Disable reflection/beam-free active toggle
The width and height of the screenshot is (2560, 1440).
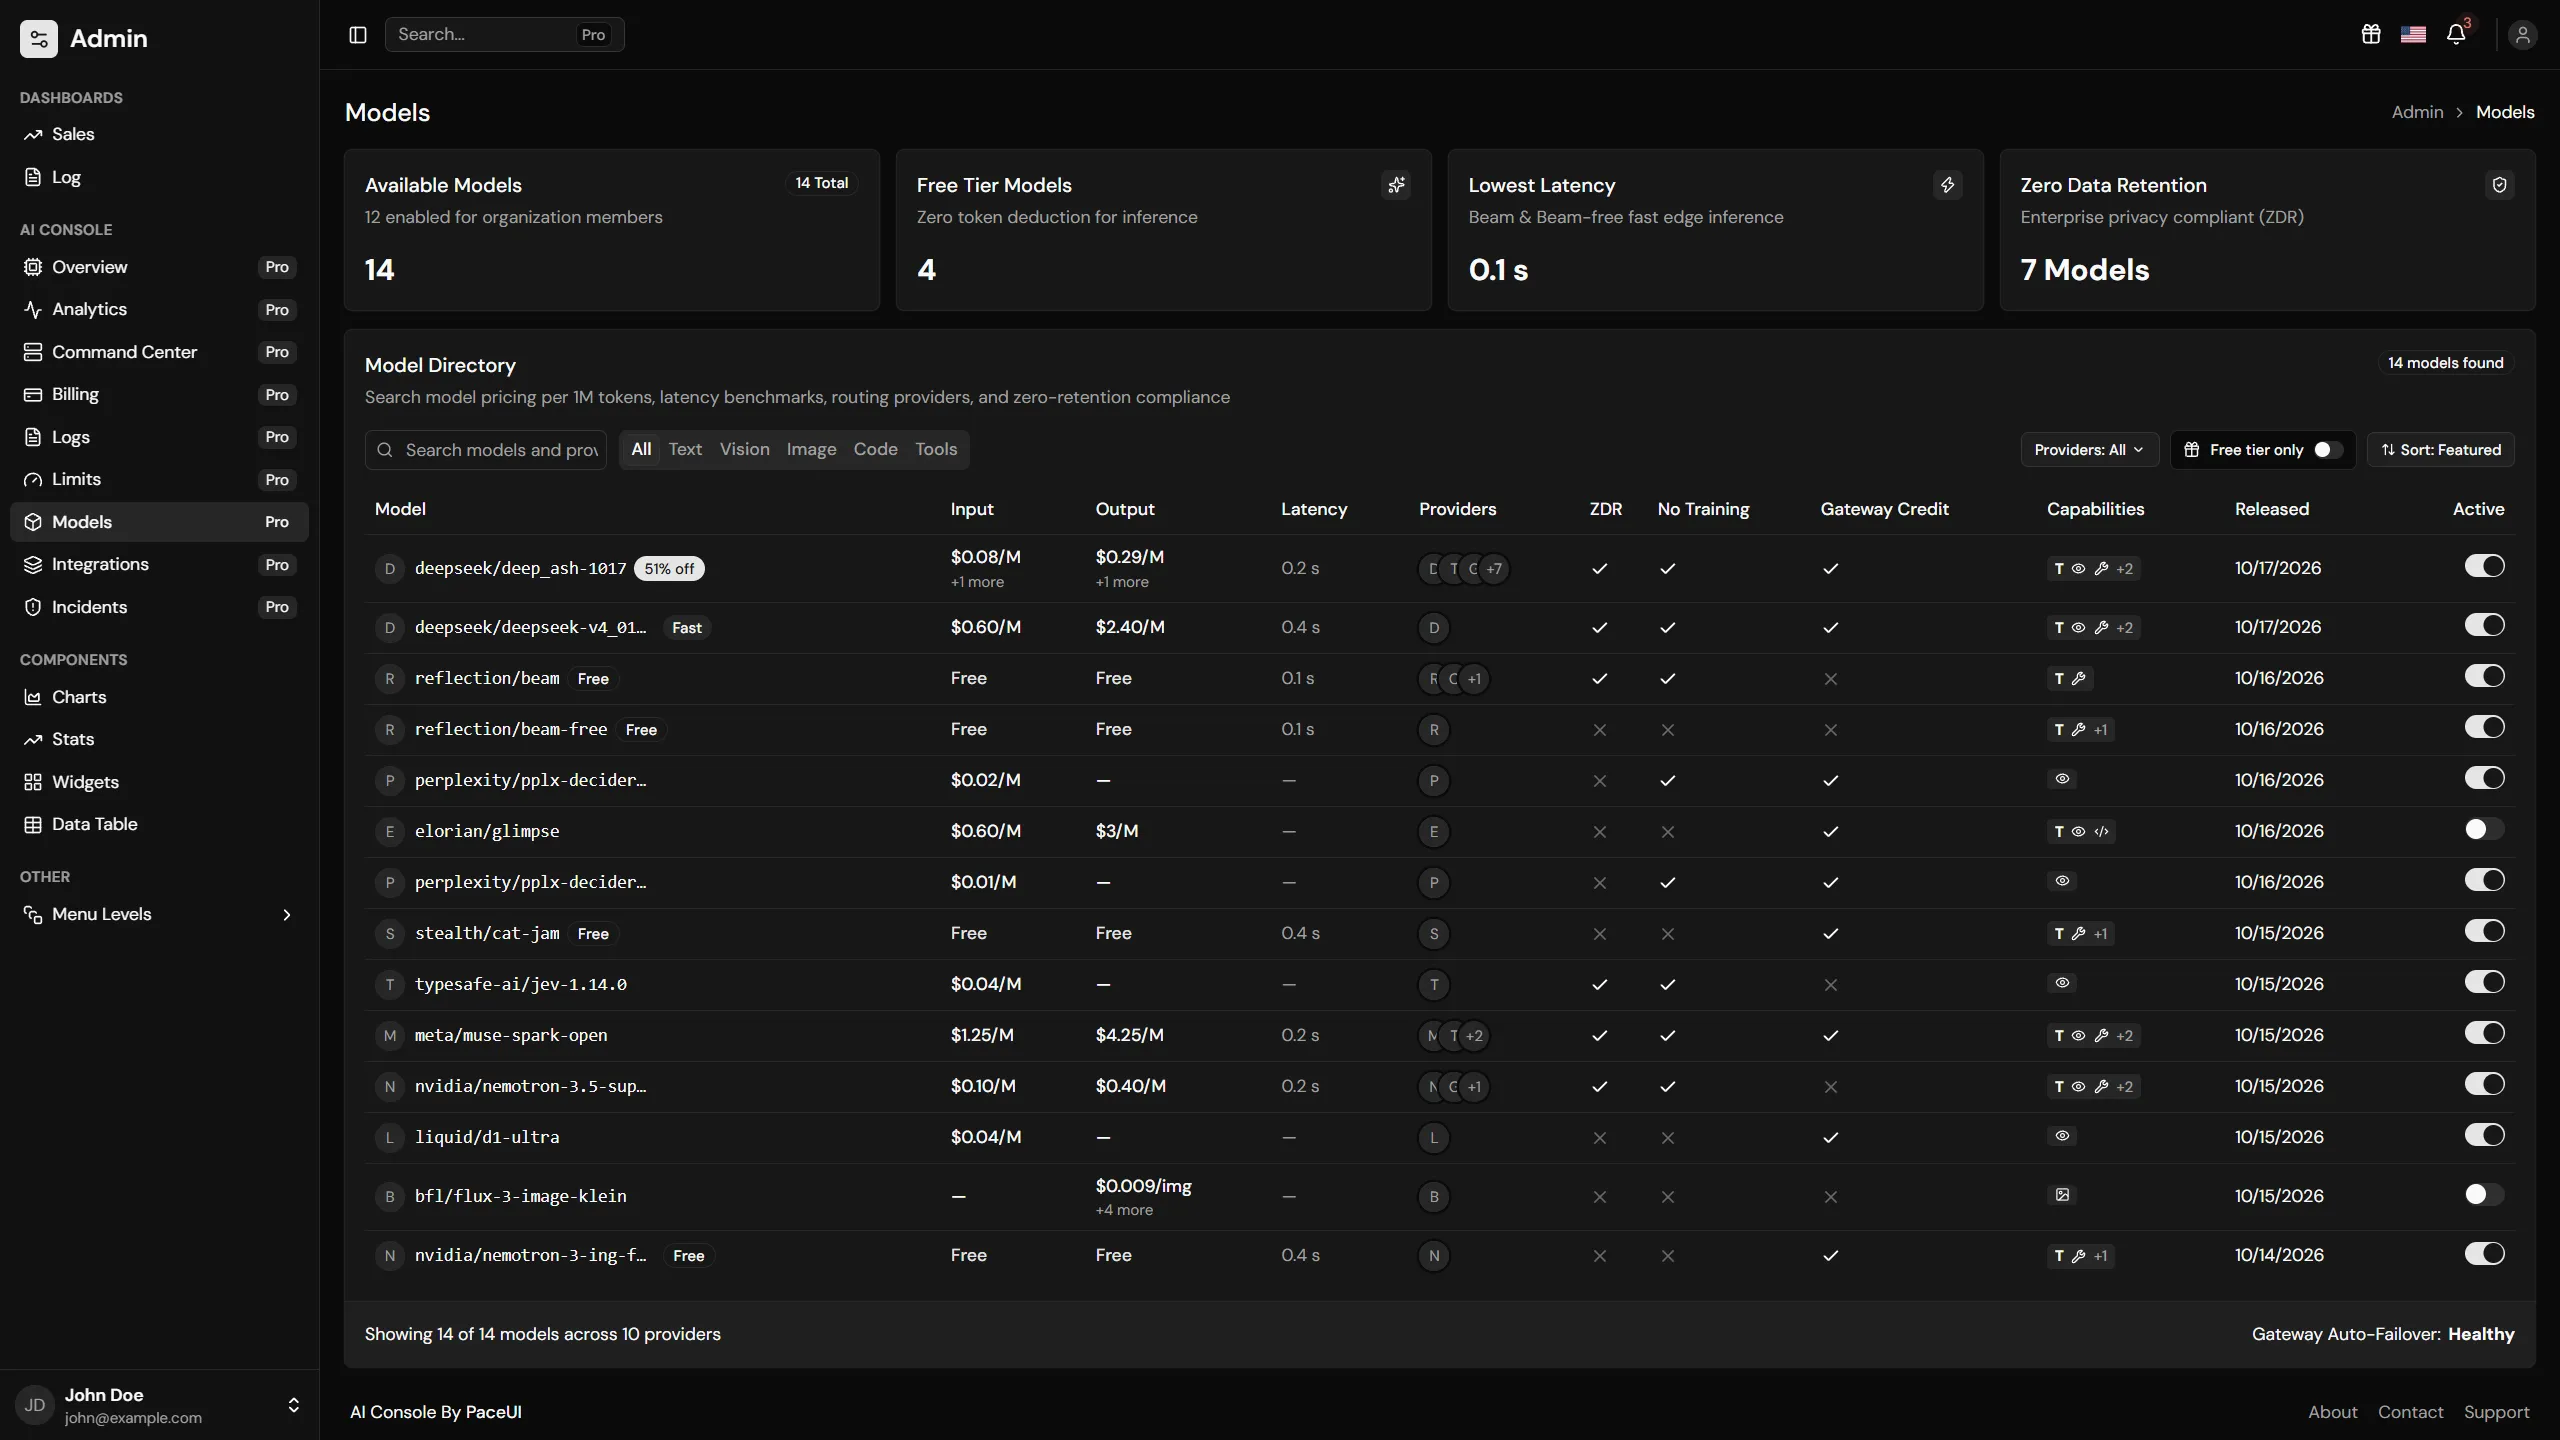(2484, 727)
